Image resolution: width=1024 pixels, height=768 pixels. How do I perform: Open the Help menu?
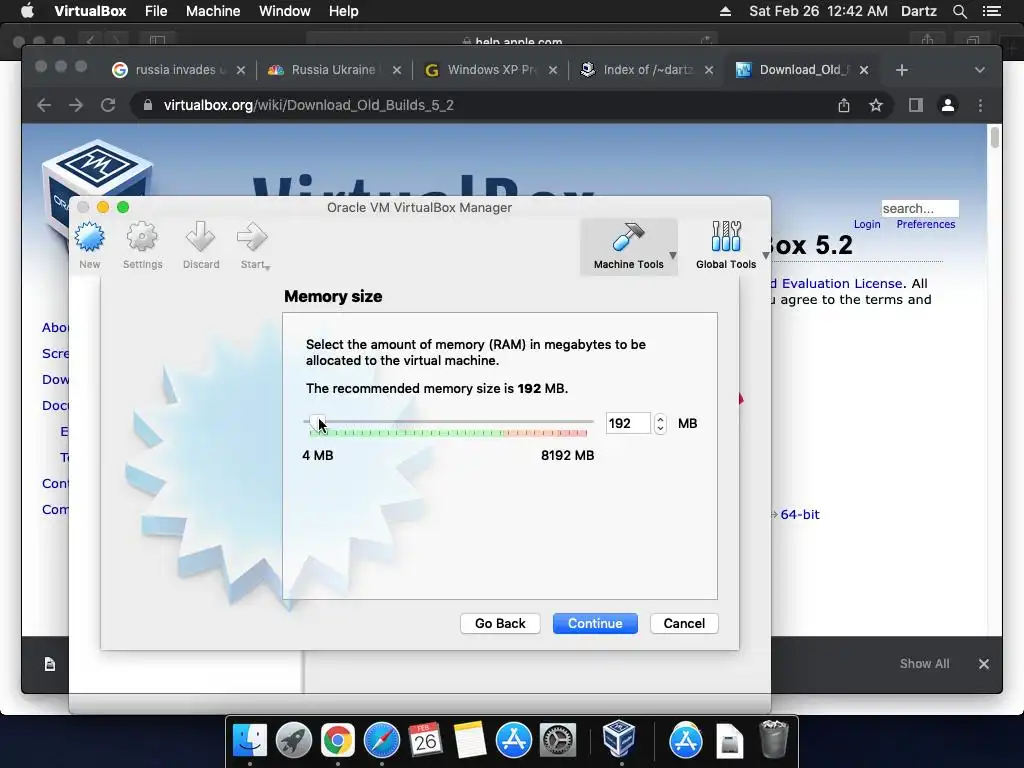pyautogui.click(x=344, y=11)
